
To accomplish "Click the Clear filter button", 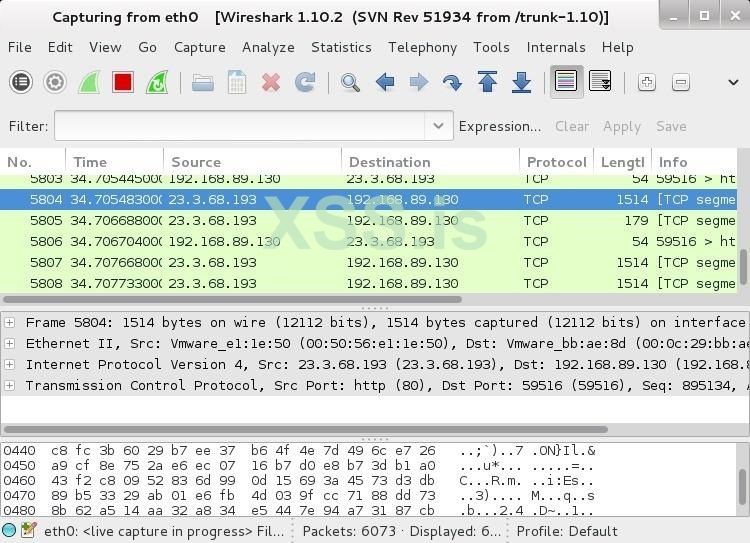I will pos(572,126).
